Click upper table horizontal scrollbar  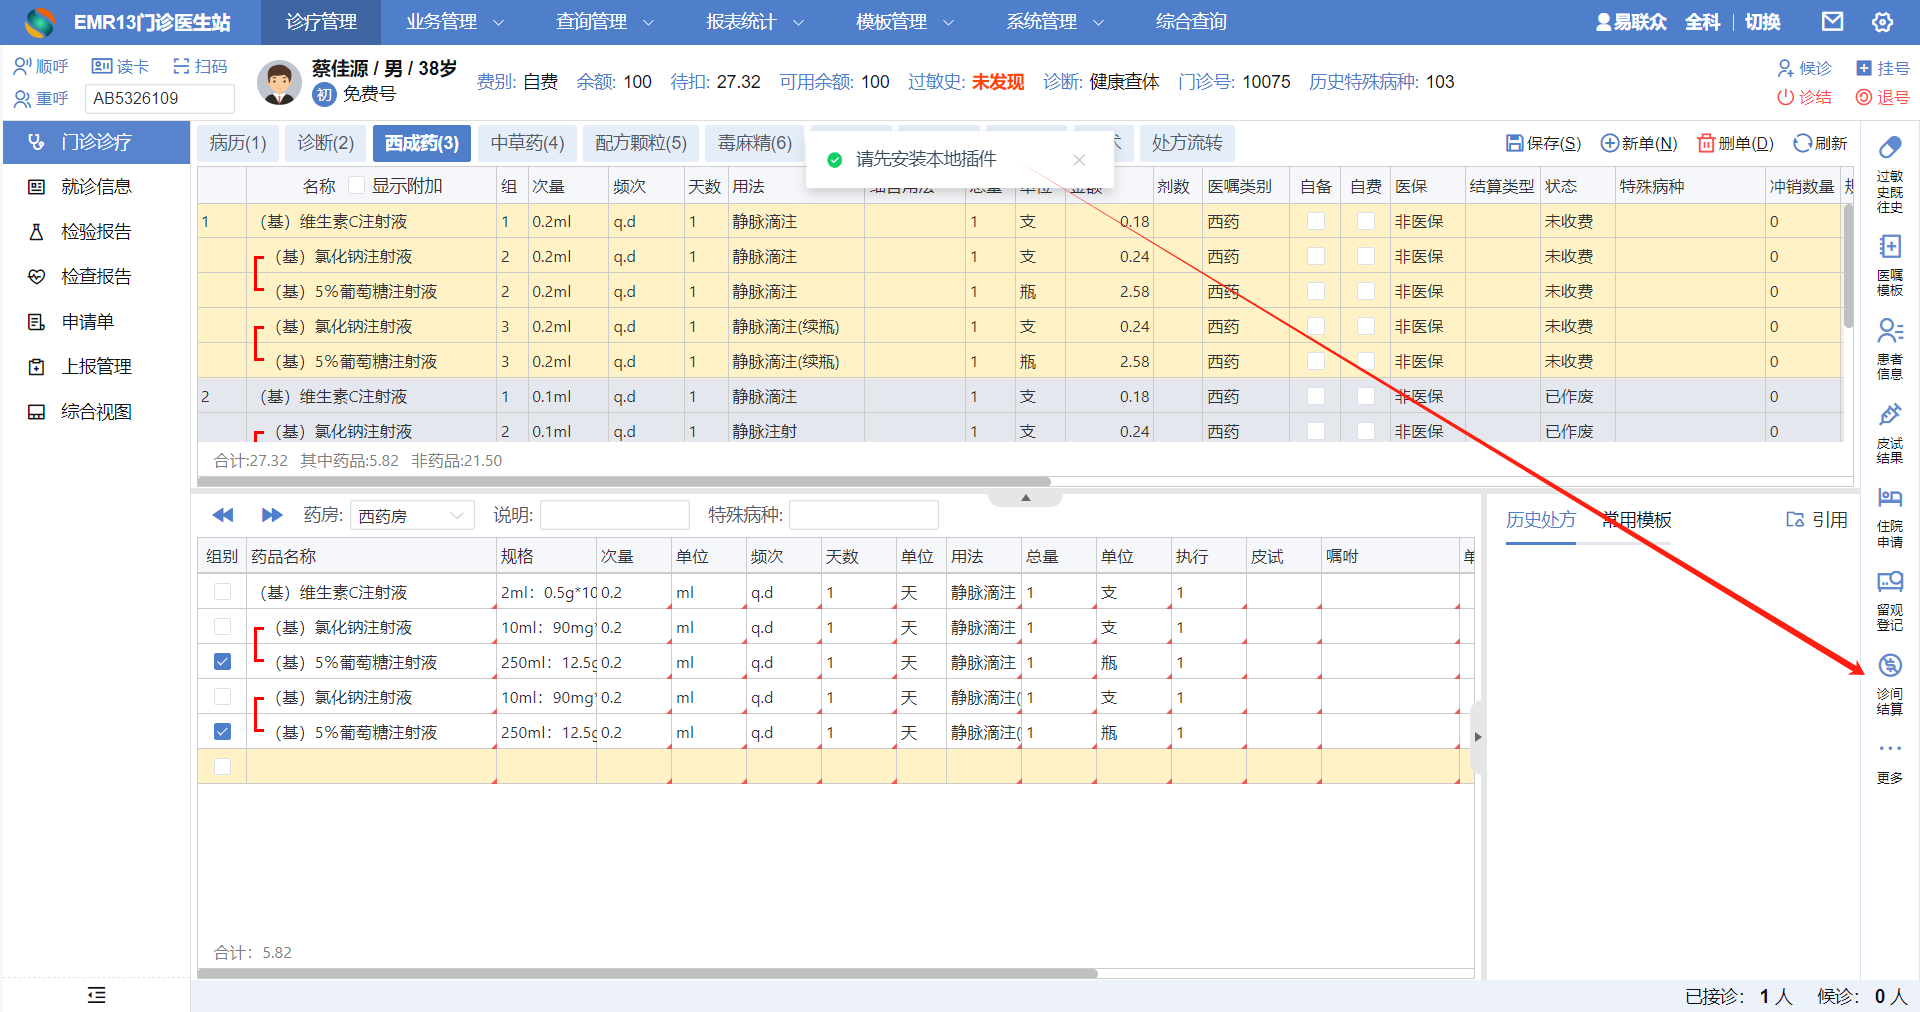(624, 481)
